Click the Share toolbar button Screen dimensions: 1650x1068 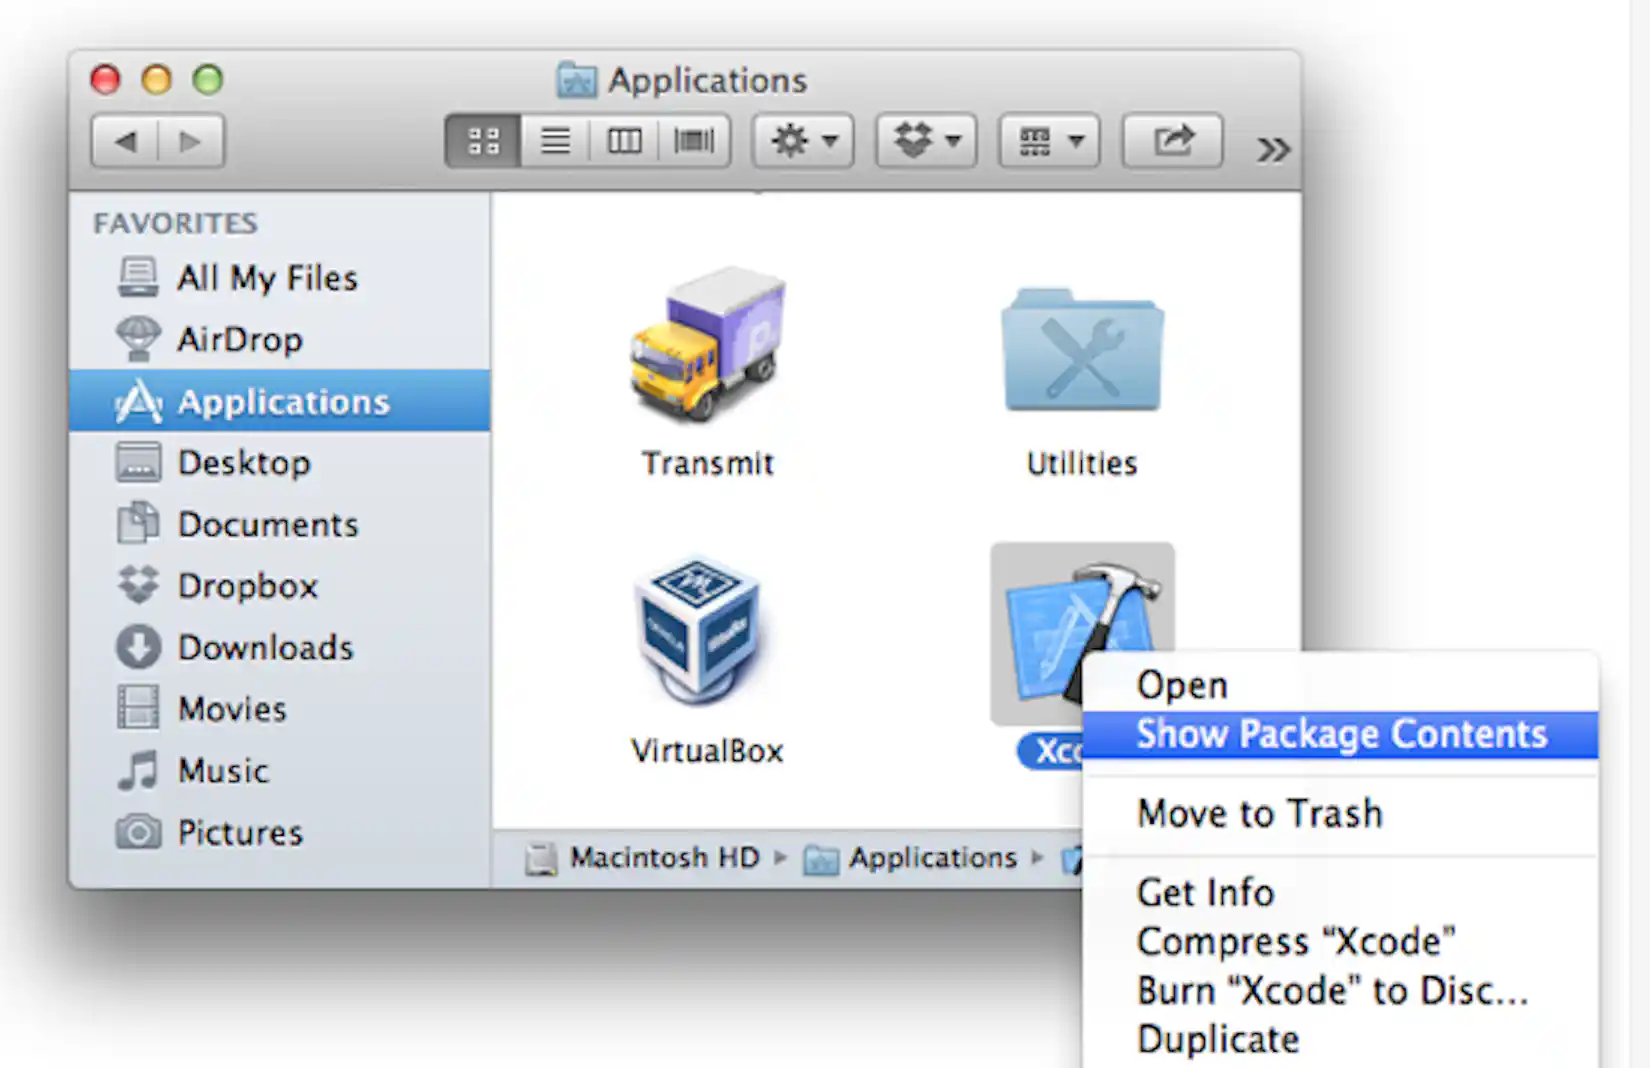pyautogui.click(x=1173, y=141)
